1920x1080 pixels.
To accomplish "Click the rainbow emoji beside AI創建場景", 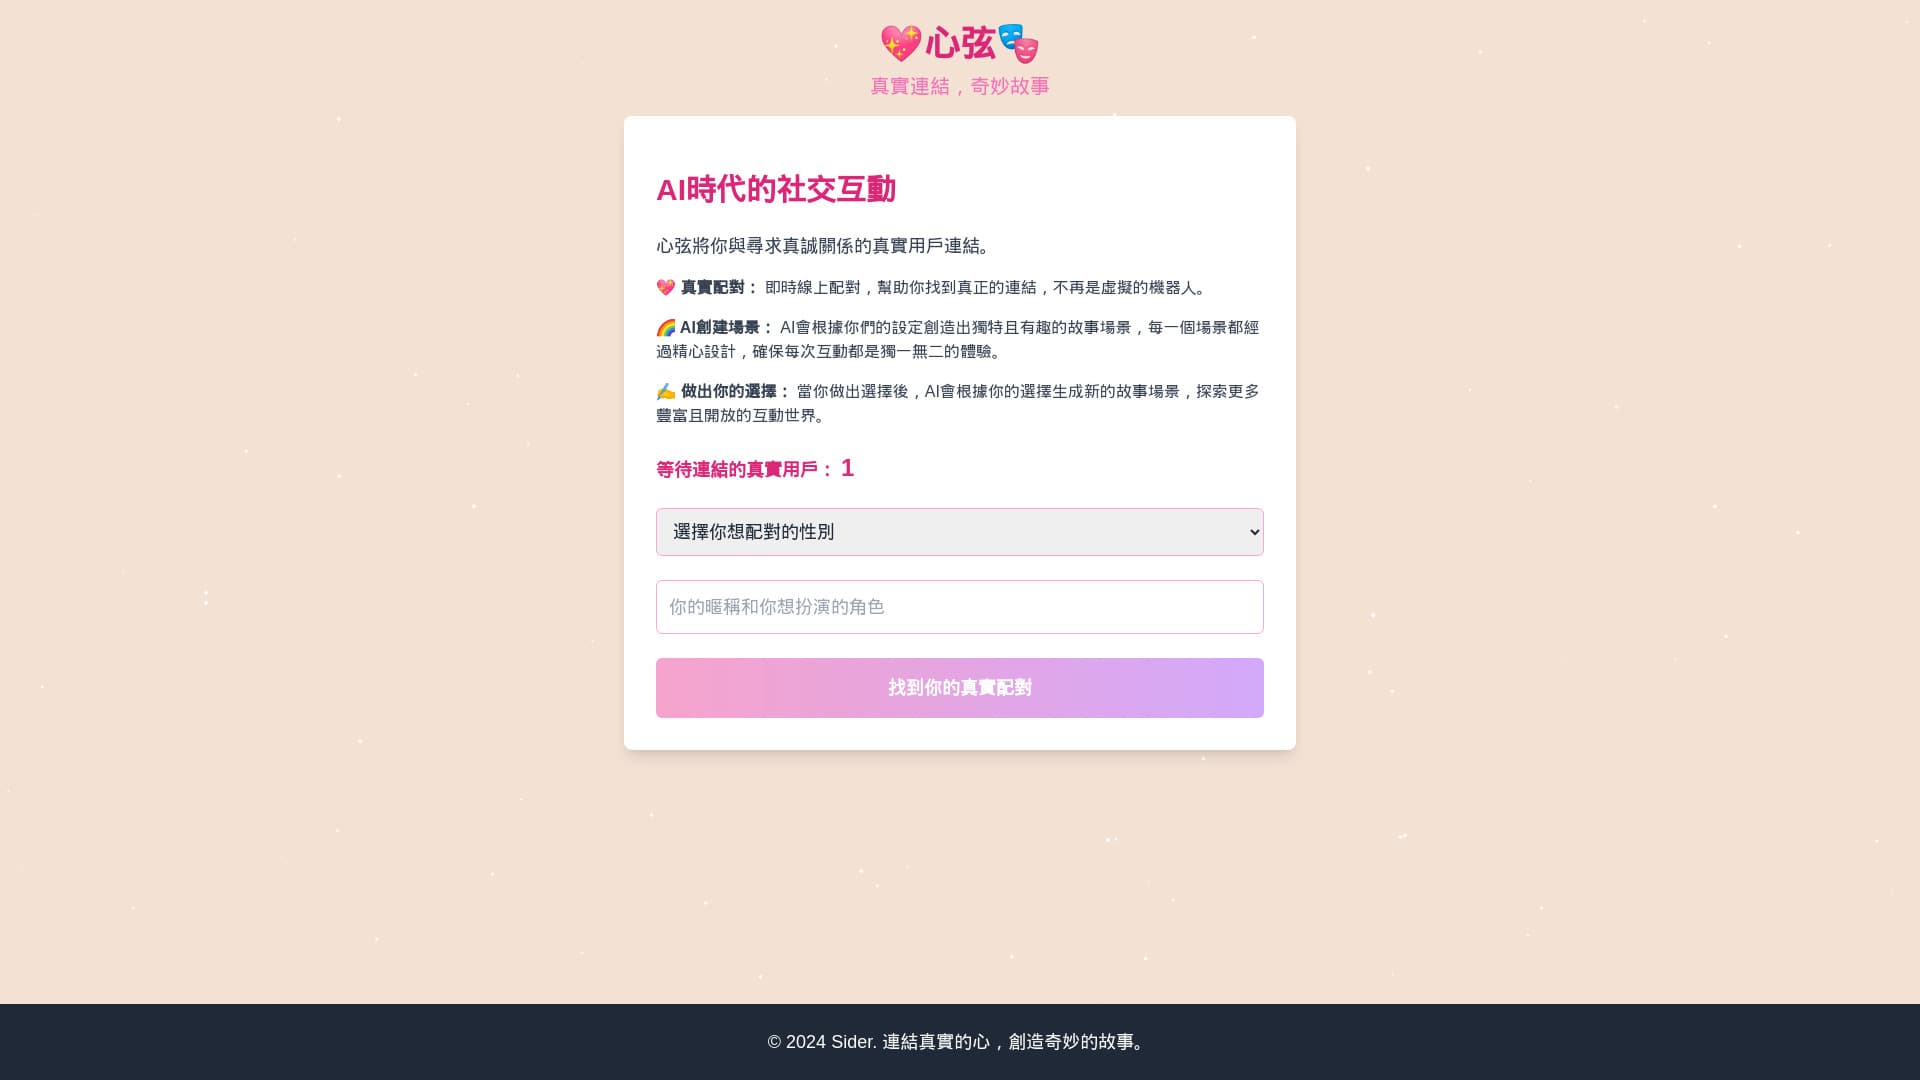I will click(666, 328).
